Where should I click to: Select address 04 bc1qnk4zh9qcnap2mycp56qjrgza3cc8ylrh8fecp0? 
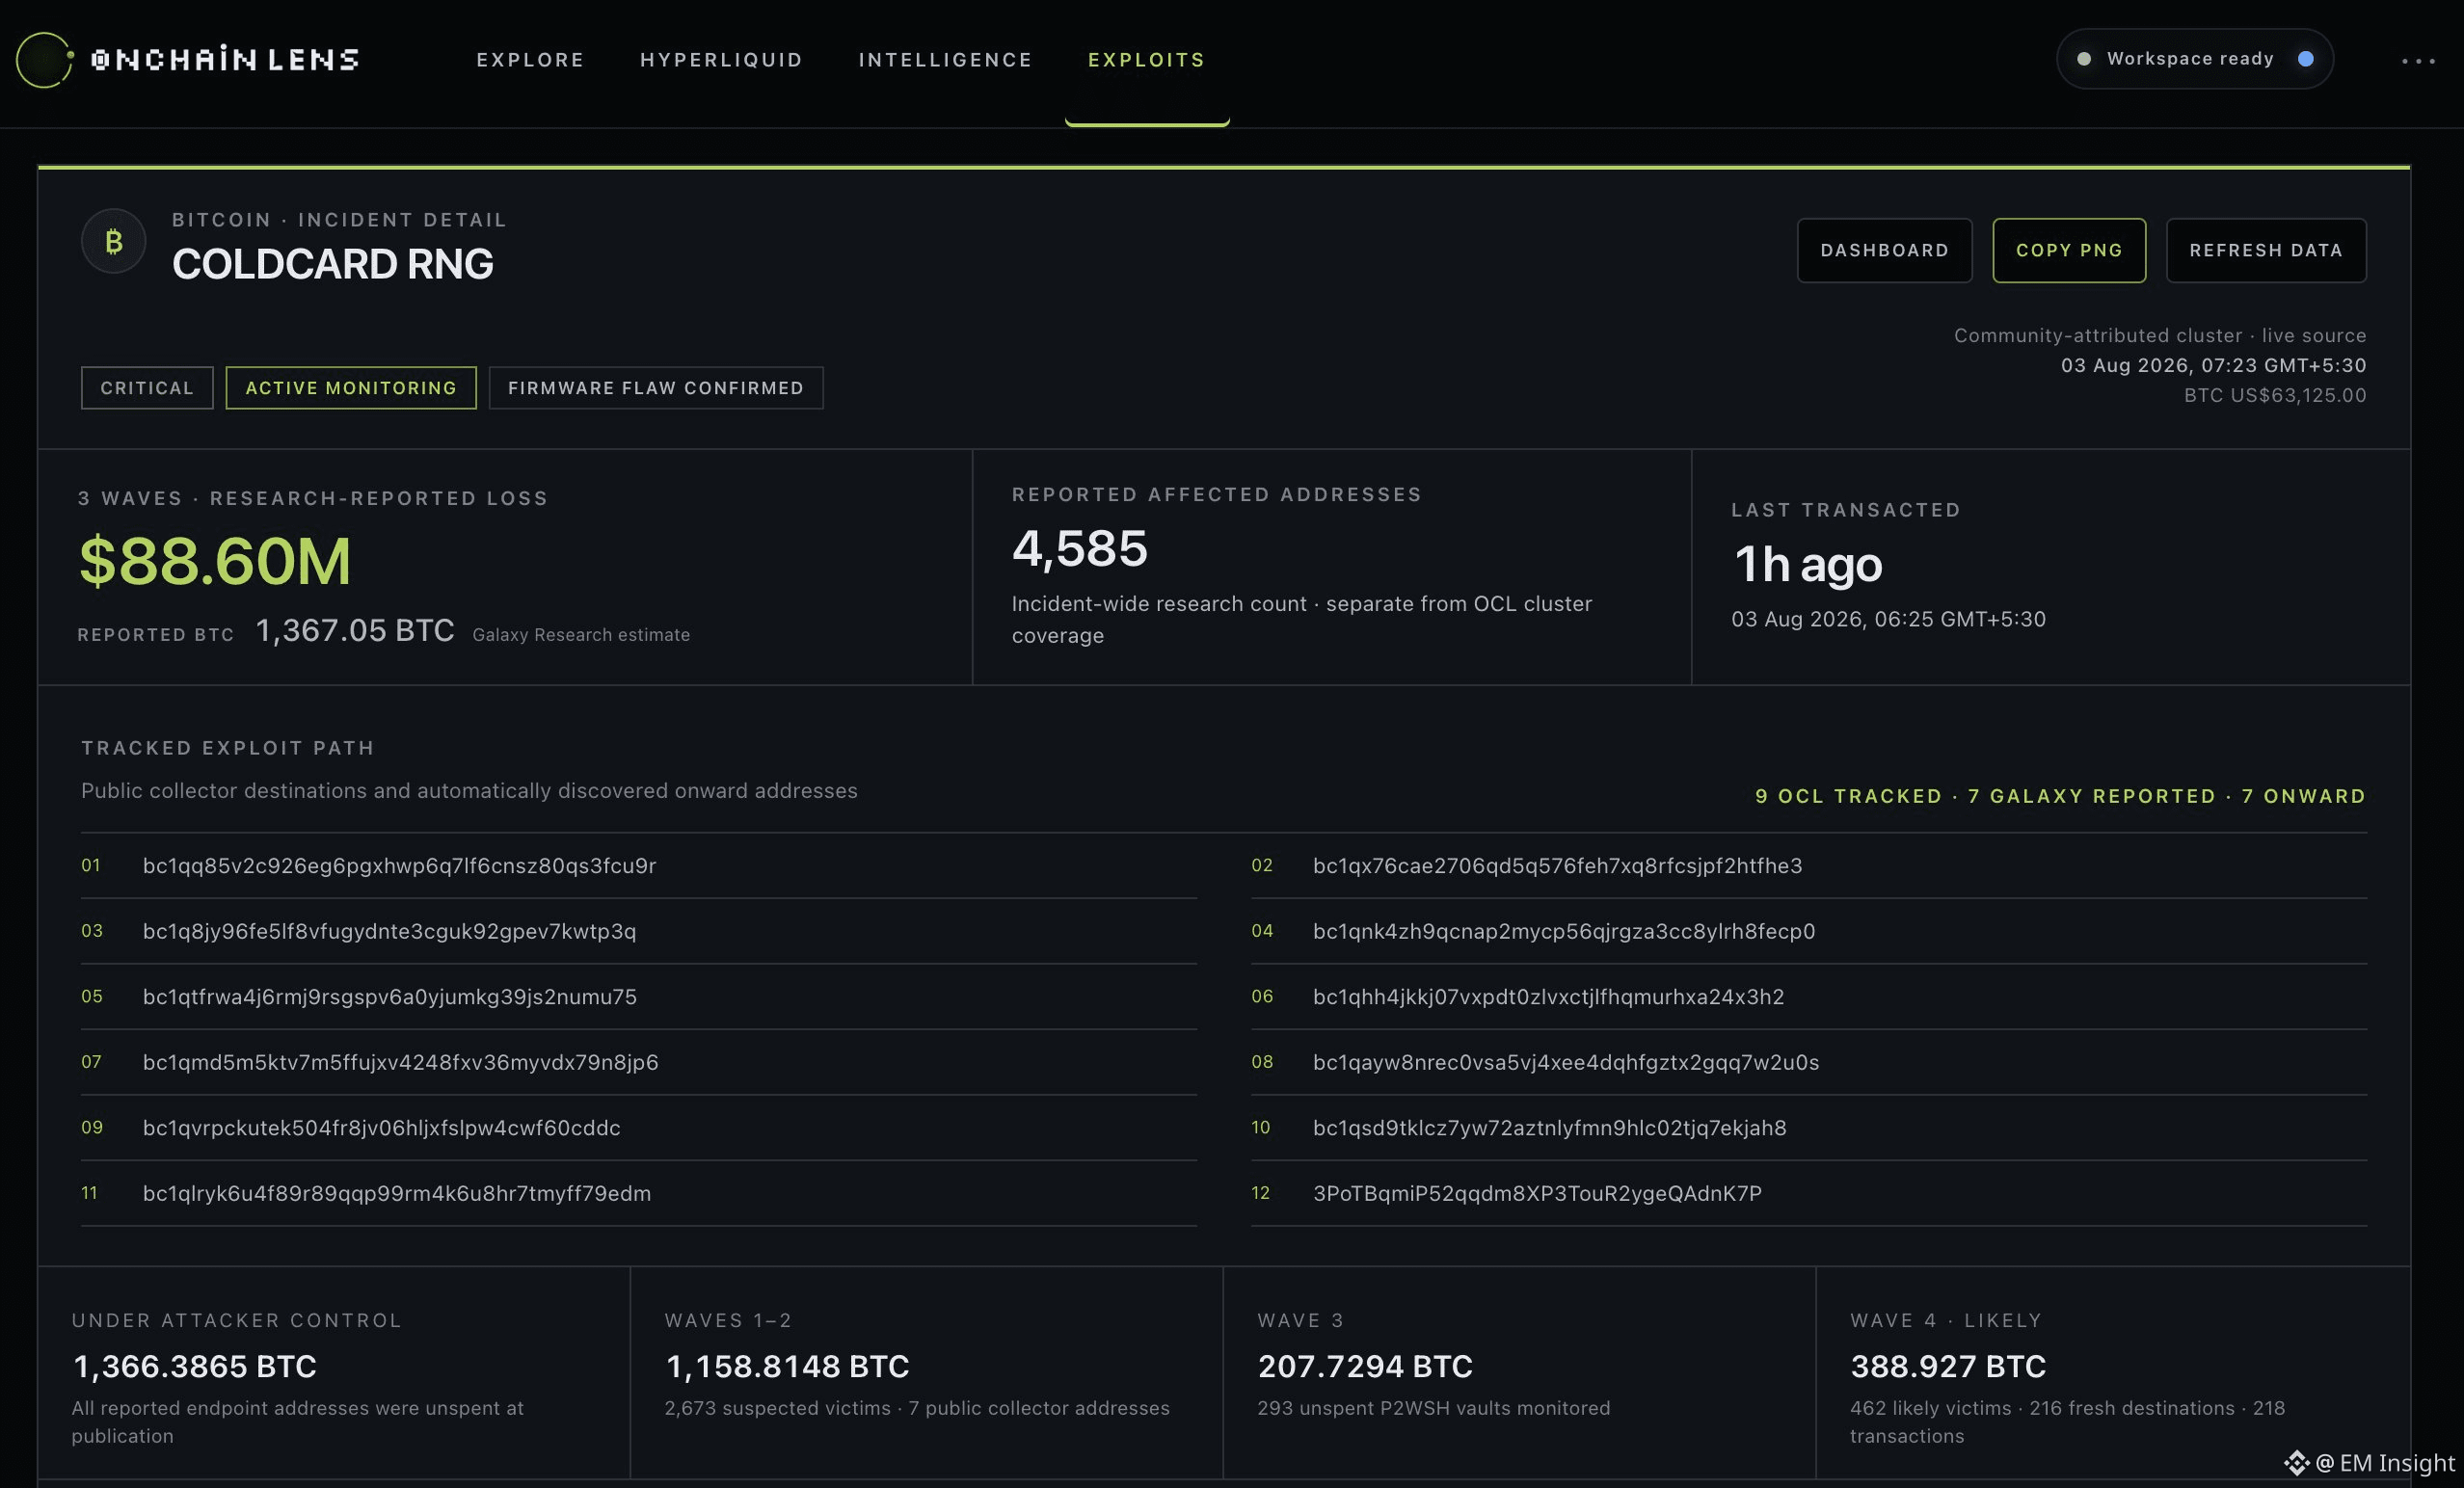click(1808, 931)
